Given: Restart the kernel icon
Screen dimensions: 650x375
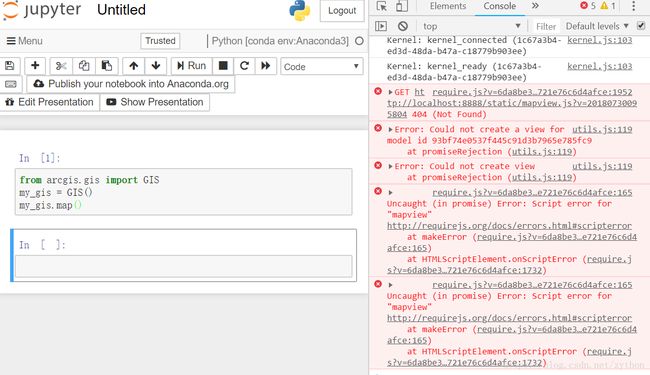Looking at the screenshot, I should 245,66.
